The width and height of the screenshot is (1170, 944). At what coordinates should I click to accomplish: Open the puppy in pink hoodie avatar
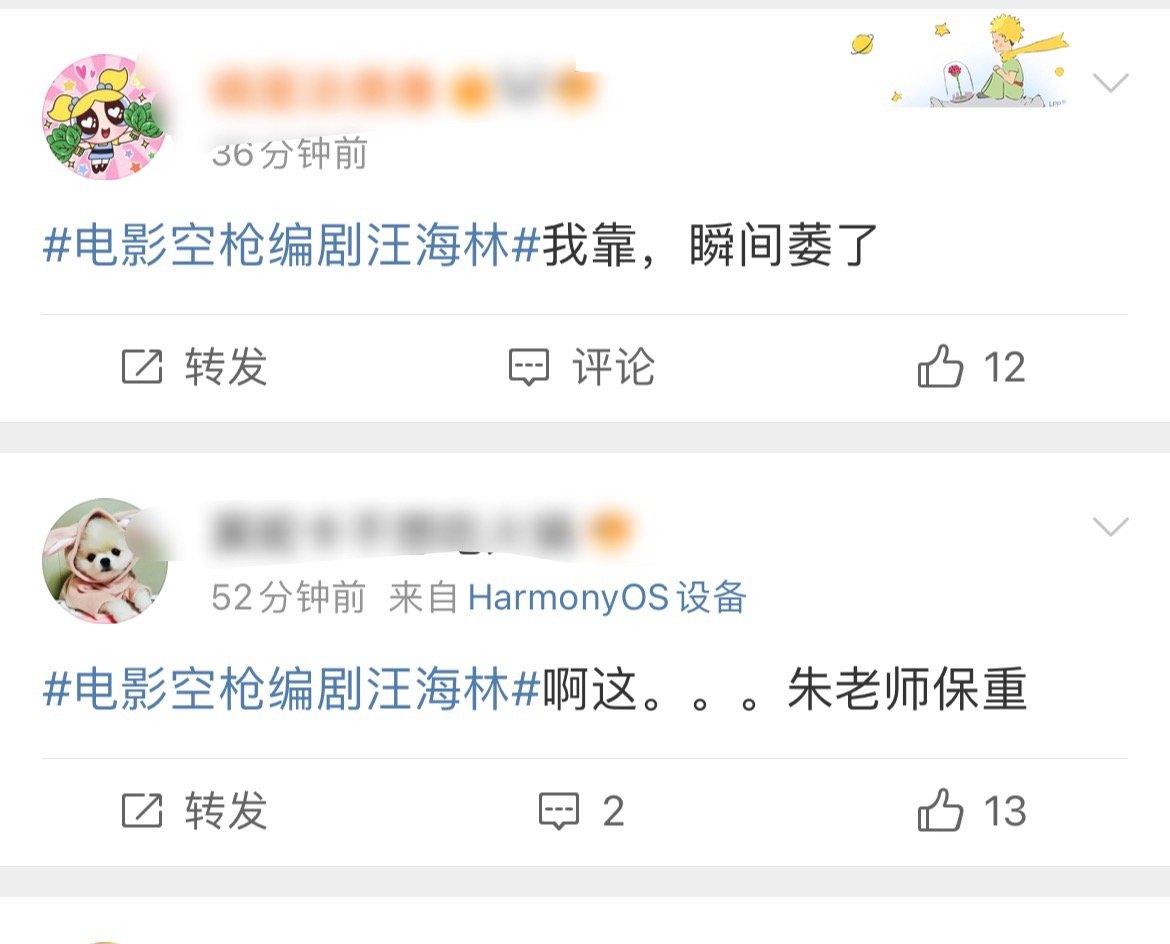[104, 560]
